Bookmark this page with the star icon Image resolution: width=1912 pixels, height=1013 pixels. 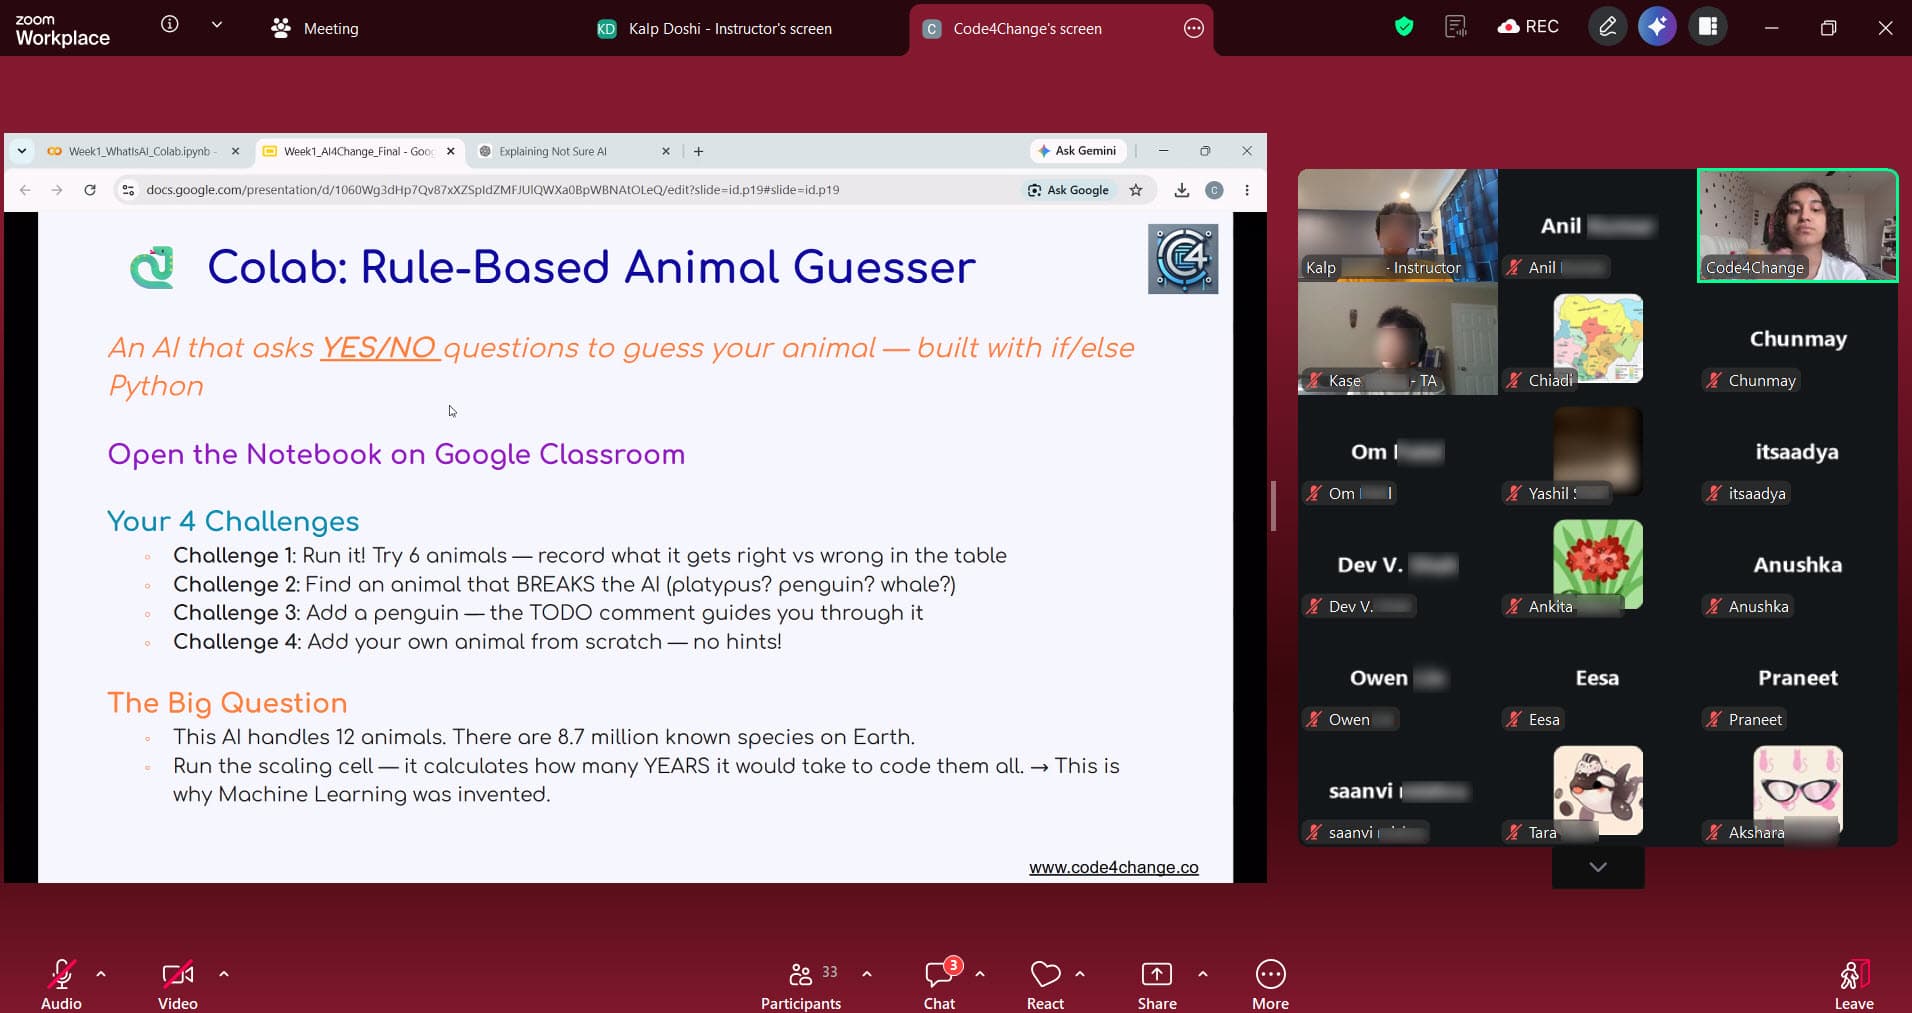(x=1136, y=190)
